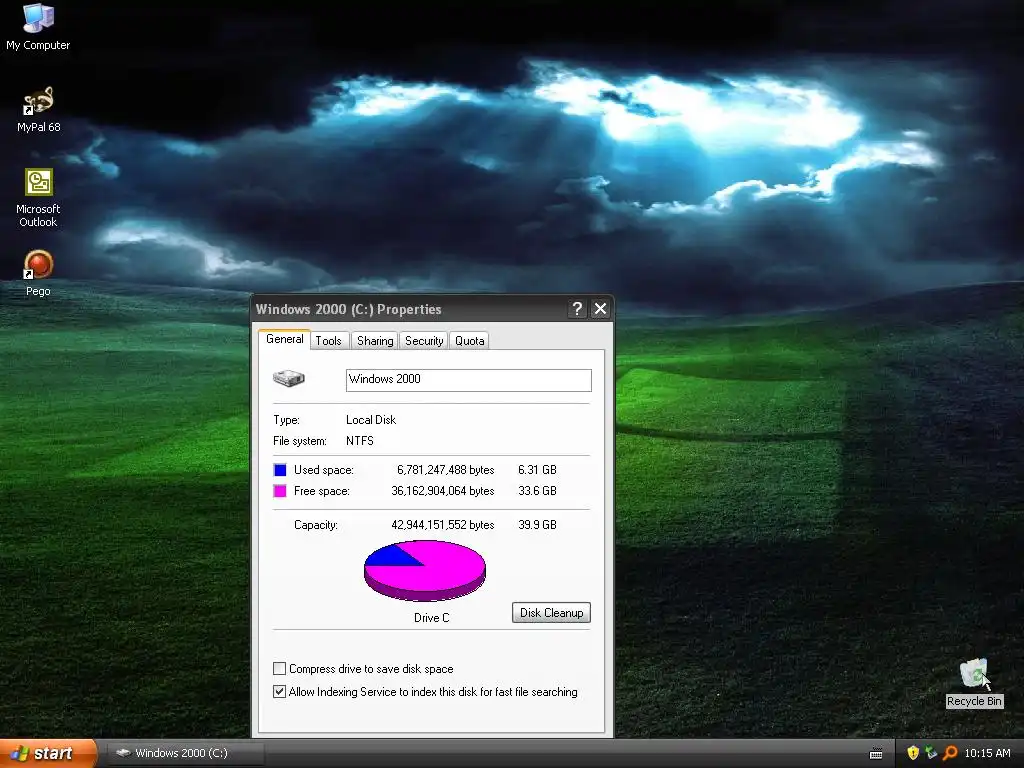Click the 42,944,151,552 bytes capacity value
Image resolution: width=1024 pixels, height=768 pixels.
click(x=443, y=525)
